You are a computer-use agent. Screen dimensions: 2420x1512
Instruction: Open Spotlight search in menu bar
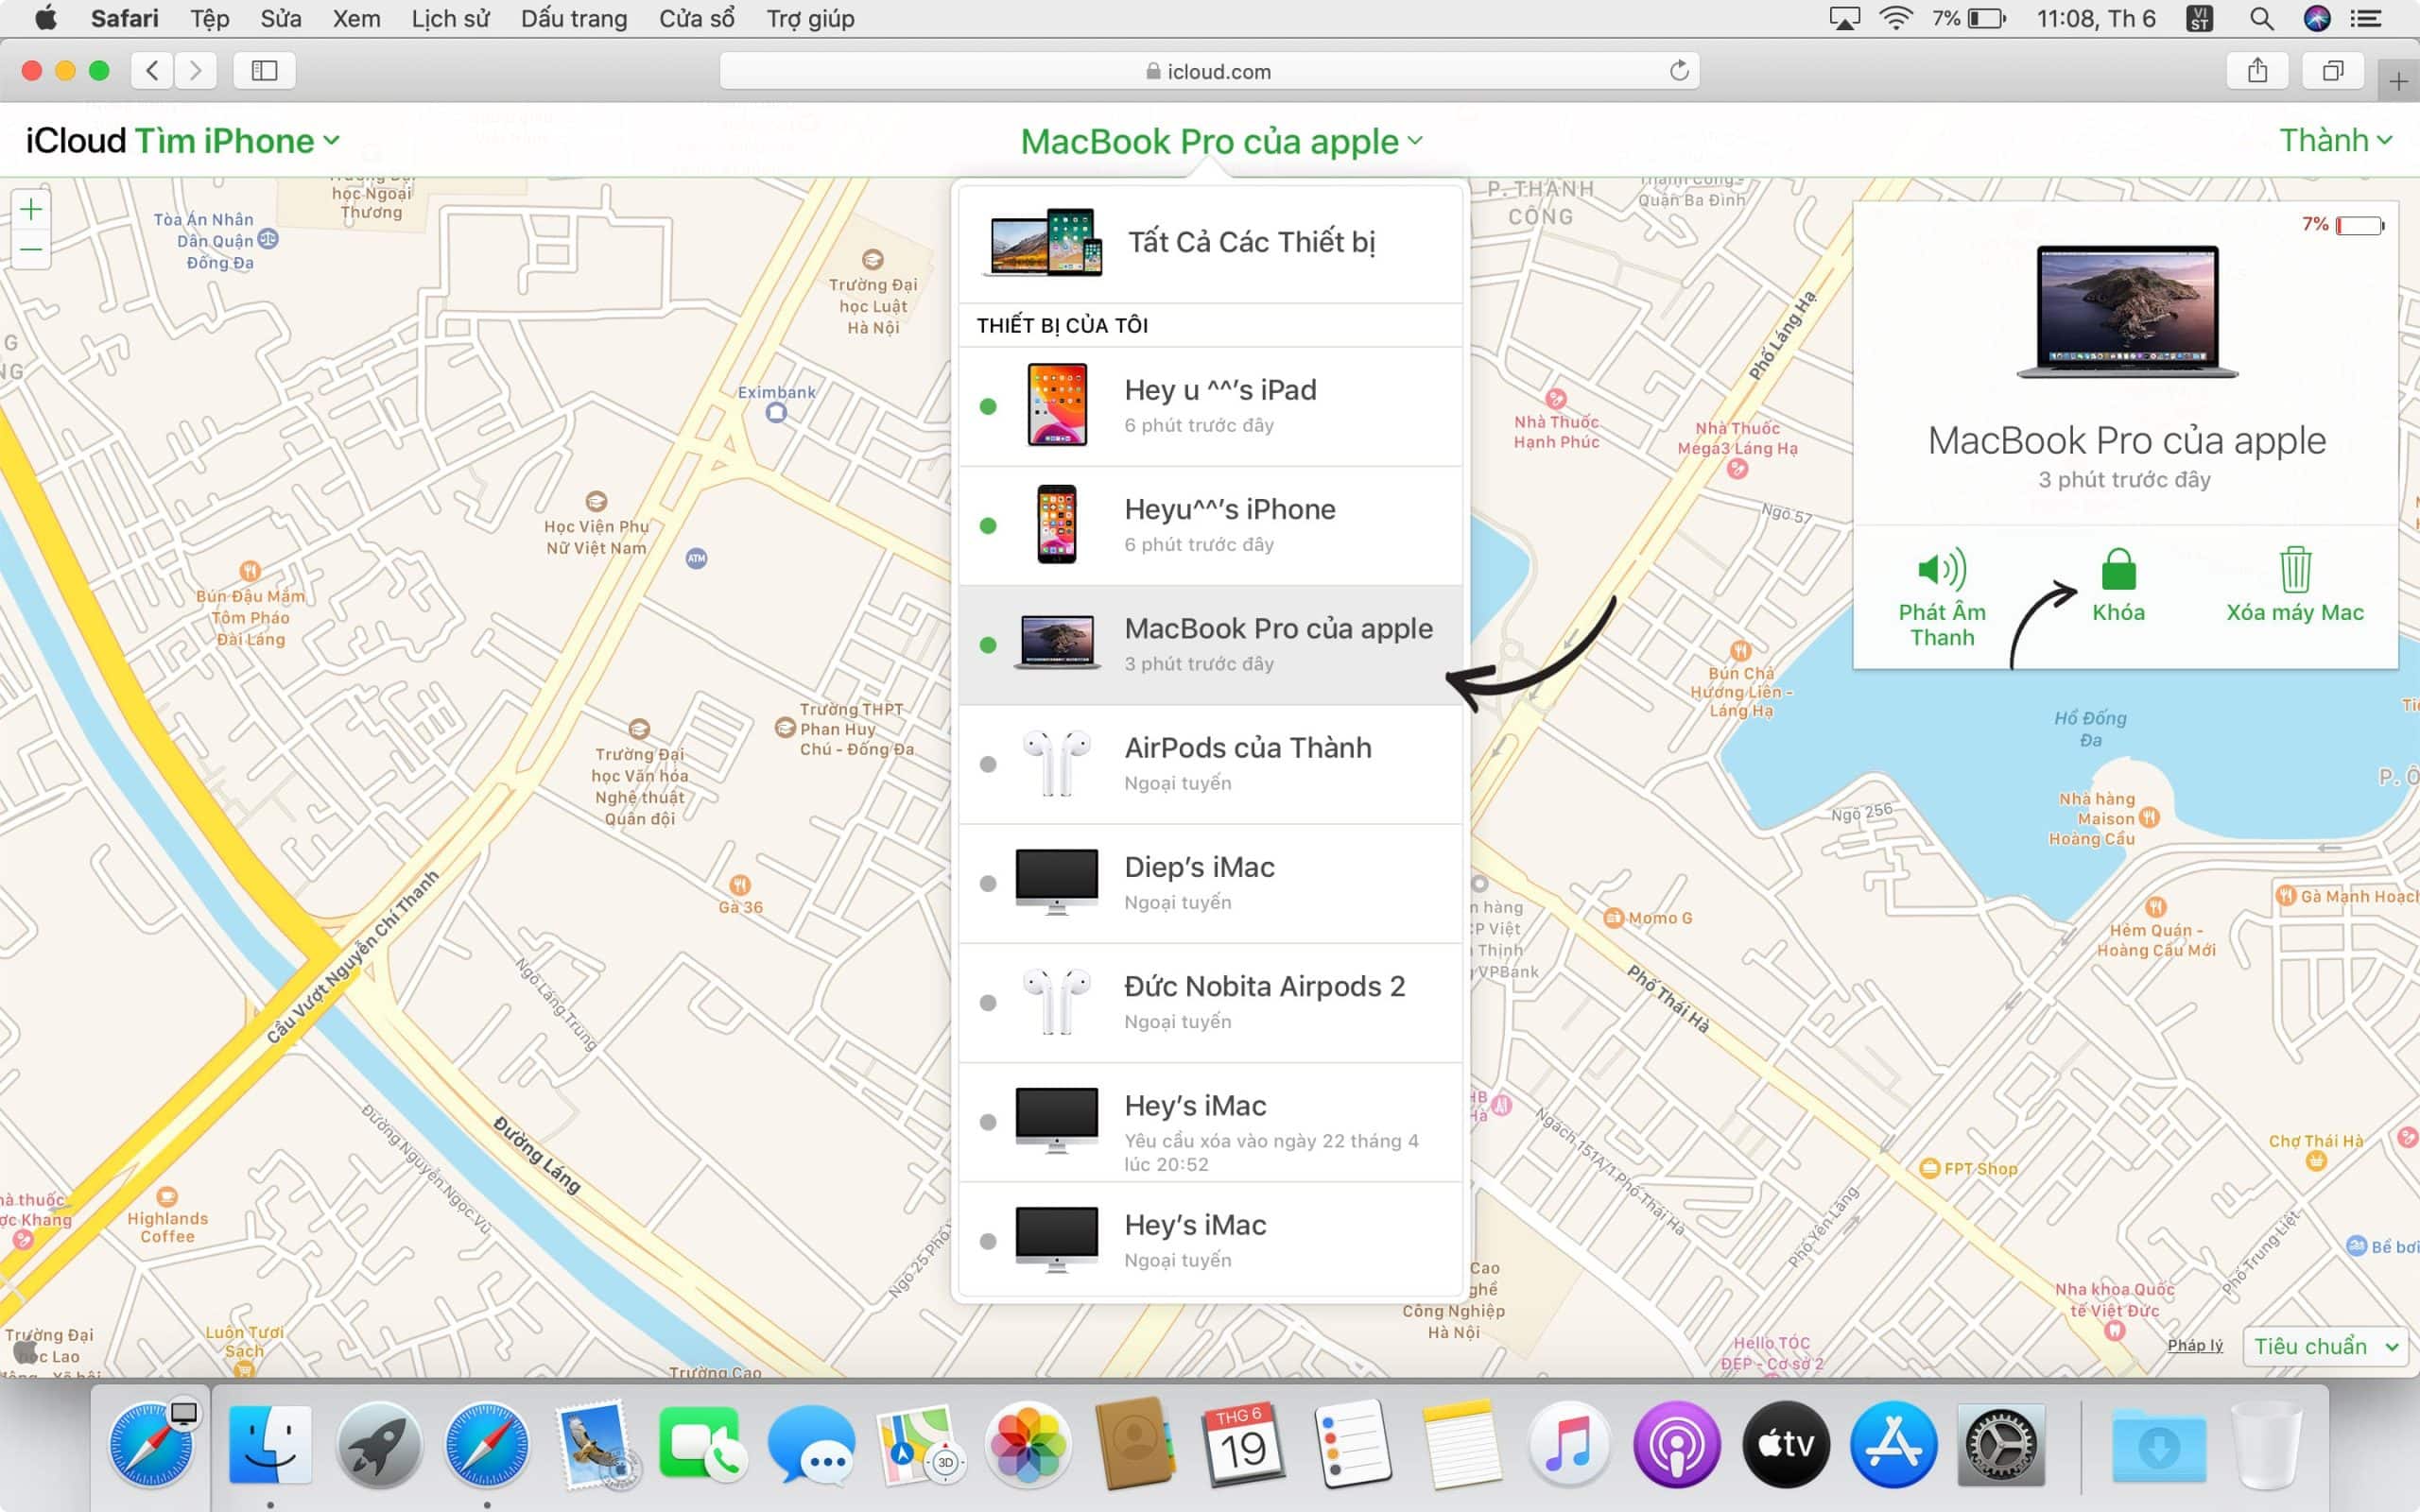[x=2261, y=18]
